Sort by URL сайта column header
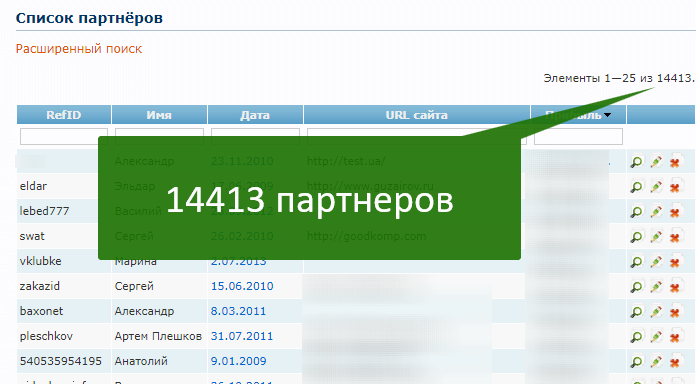 coord(416,115)
